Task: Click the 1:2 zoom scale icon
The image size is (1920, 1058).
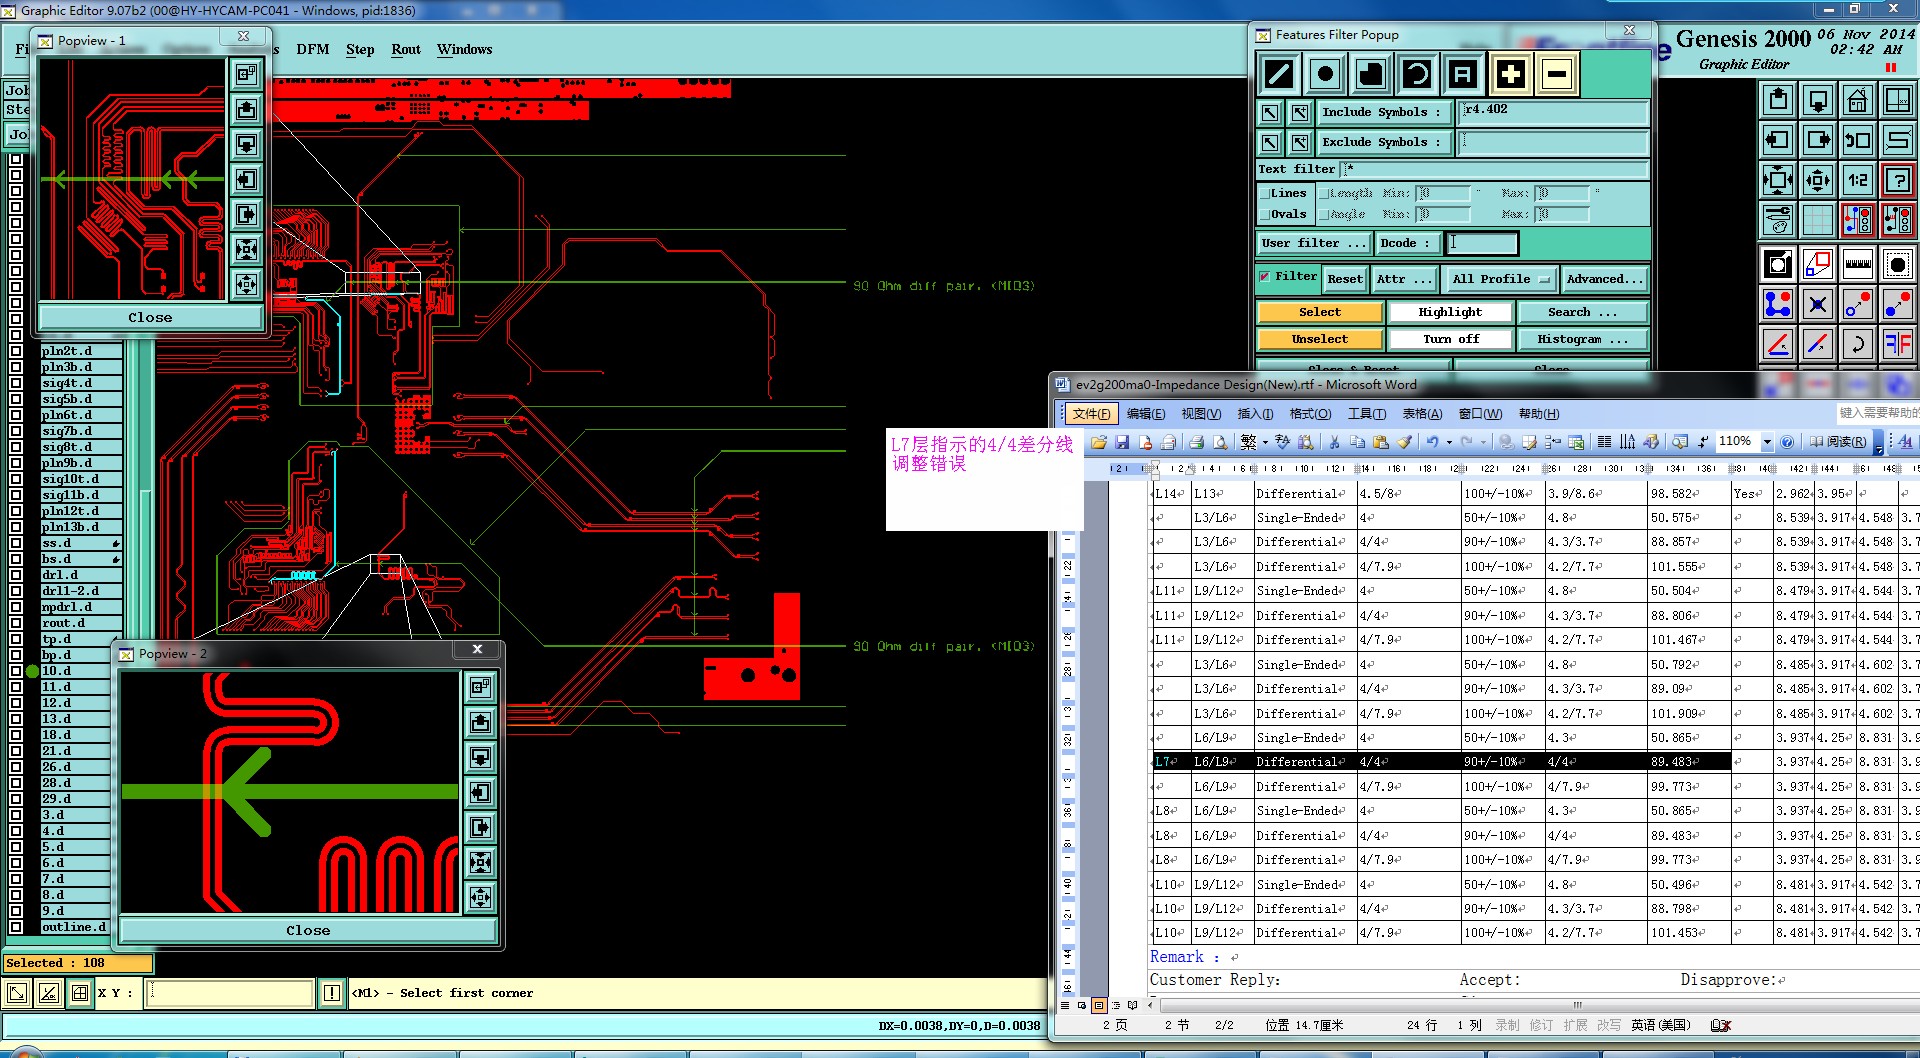Action: coord(1857,180)
